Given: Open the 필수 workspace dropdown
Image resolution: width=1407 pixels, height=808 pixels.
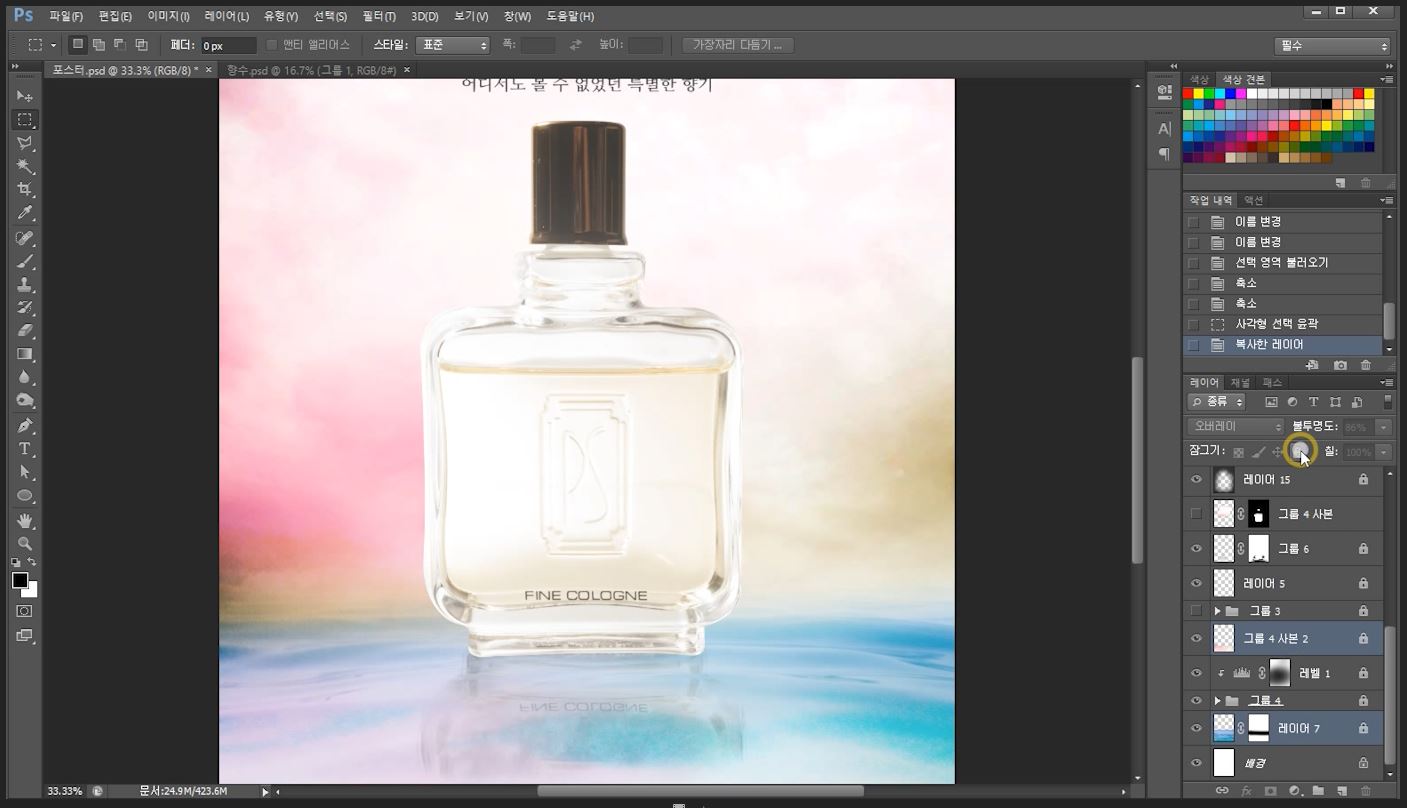Looking at the screenshot, I should point(1333,46).
